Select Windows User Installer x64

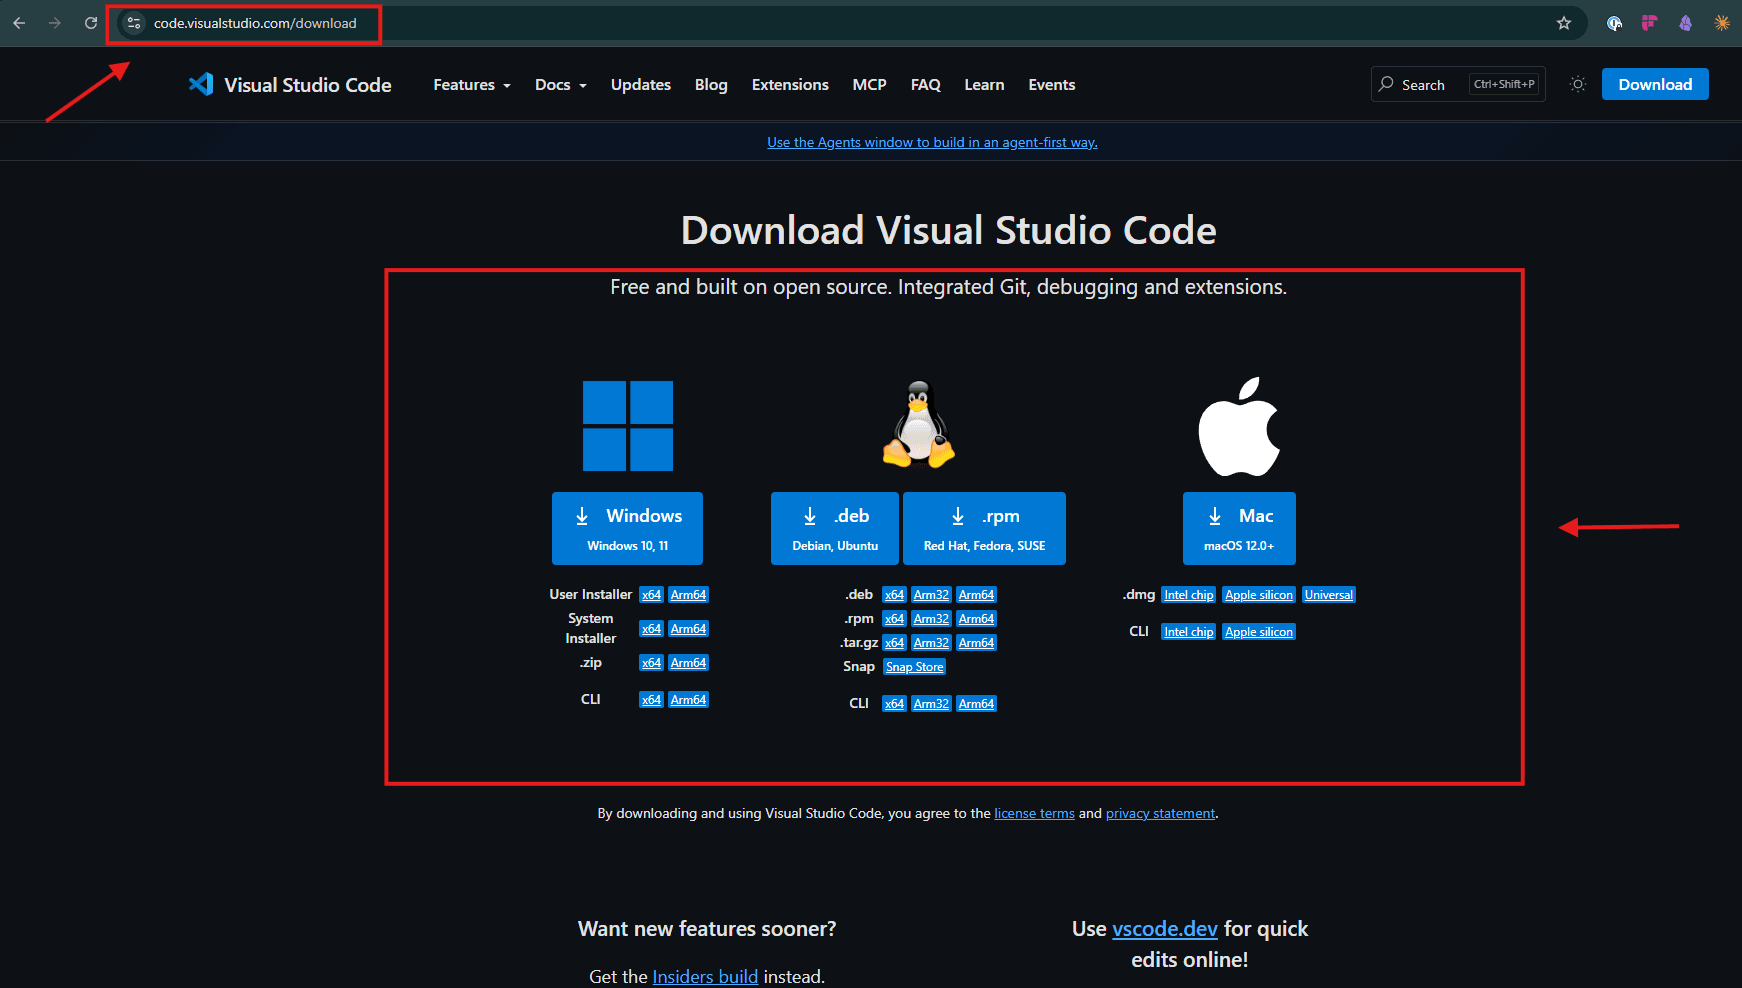pos(651,595)
